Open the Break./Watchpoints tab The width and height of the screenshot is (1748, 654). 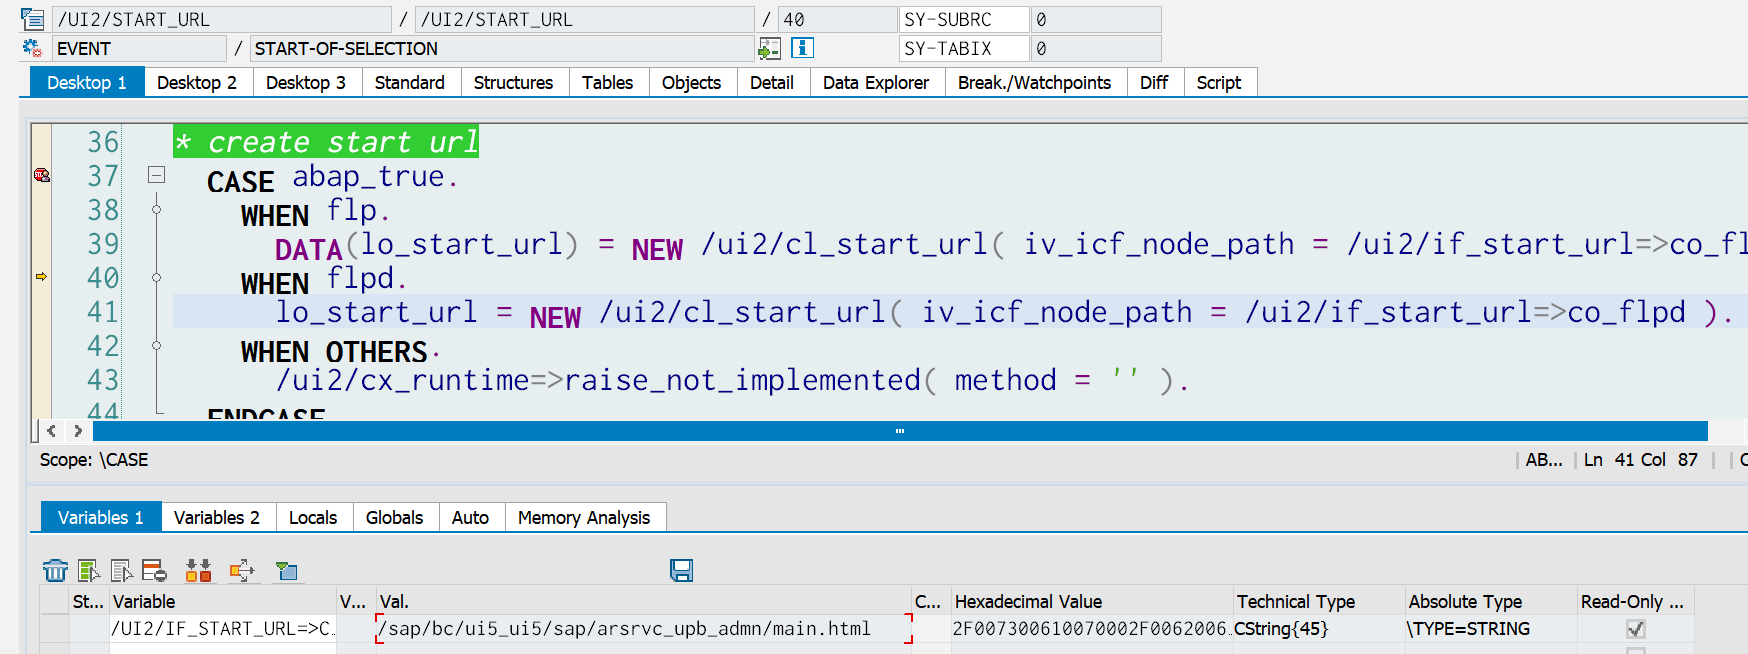click(x=1034, y=82)
